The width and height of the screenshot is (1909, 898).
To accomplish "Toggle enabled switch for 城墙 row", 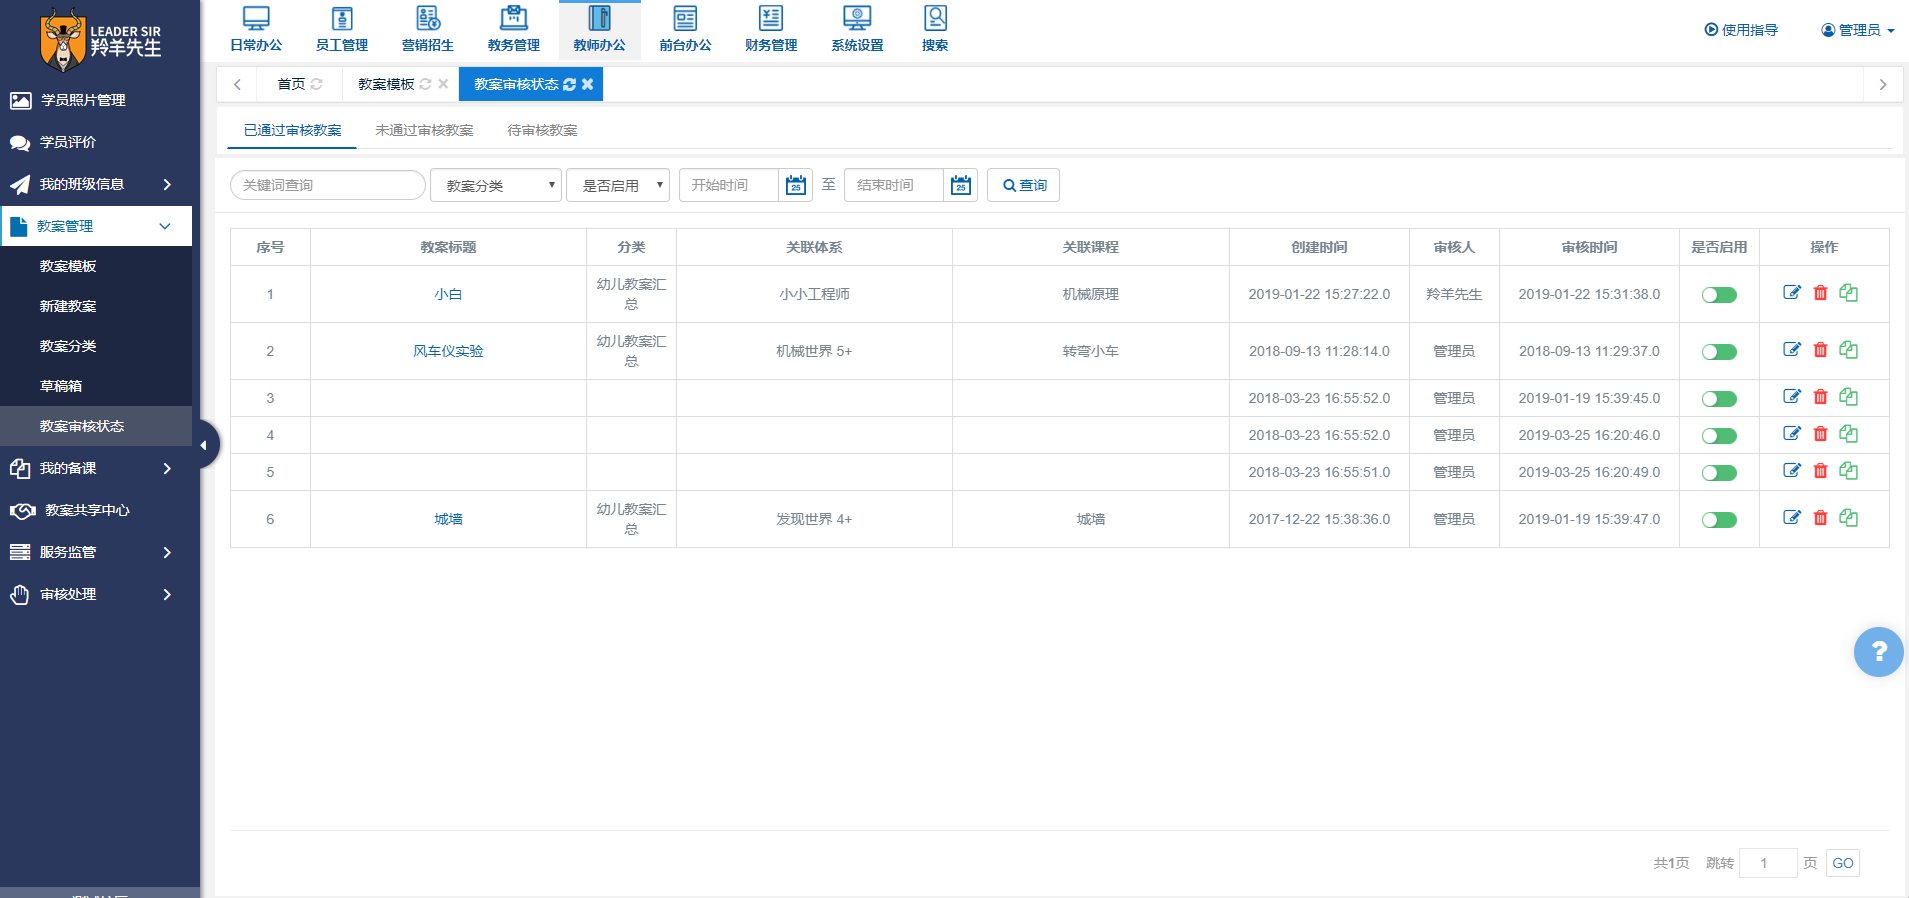I will coord(1719,520).
